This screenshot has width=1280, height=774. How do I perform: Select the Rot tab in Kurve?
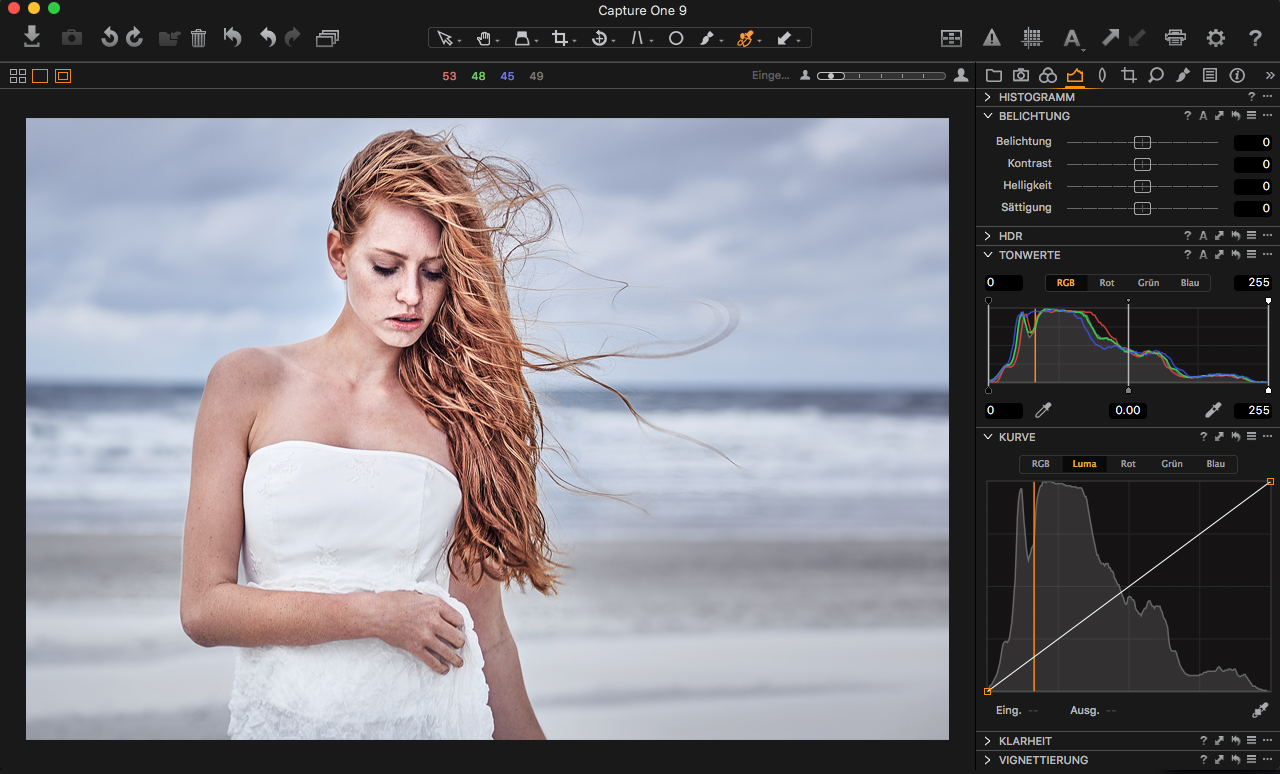point(1128,464)
